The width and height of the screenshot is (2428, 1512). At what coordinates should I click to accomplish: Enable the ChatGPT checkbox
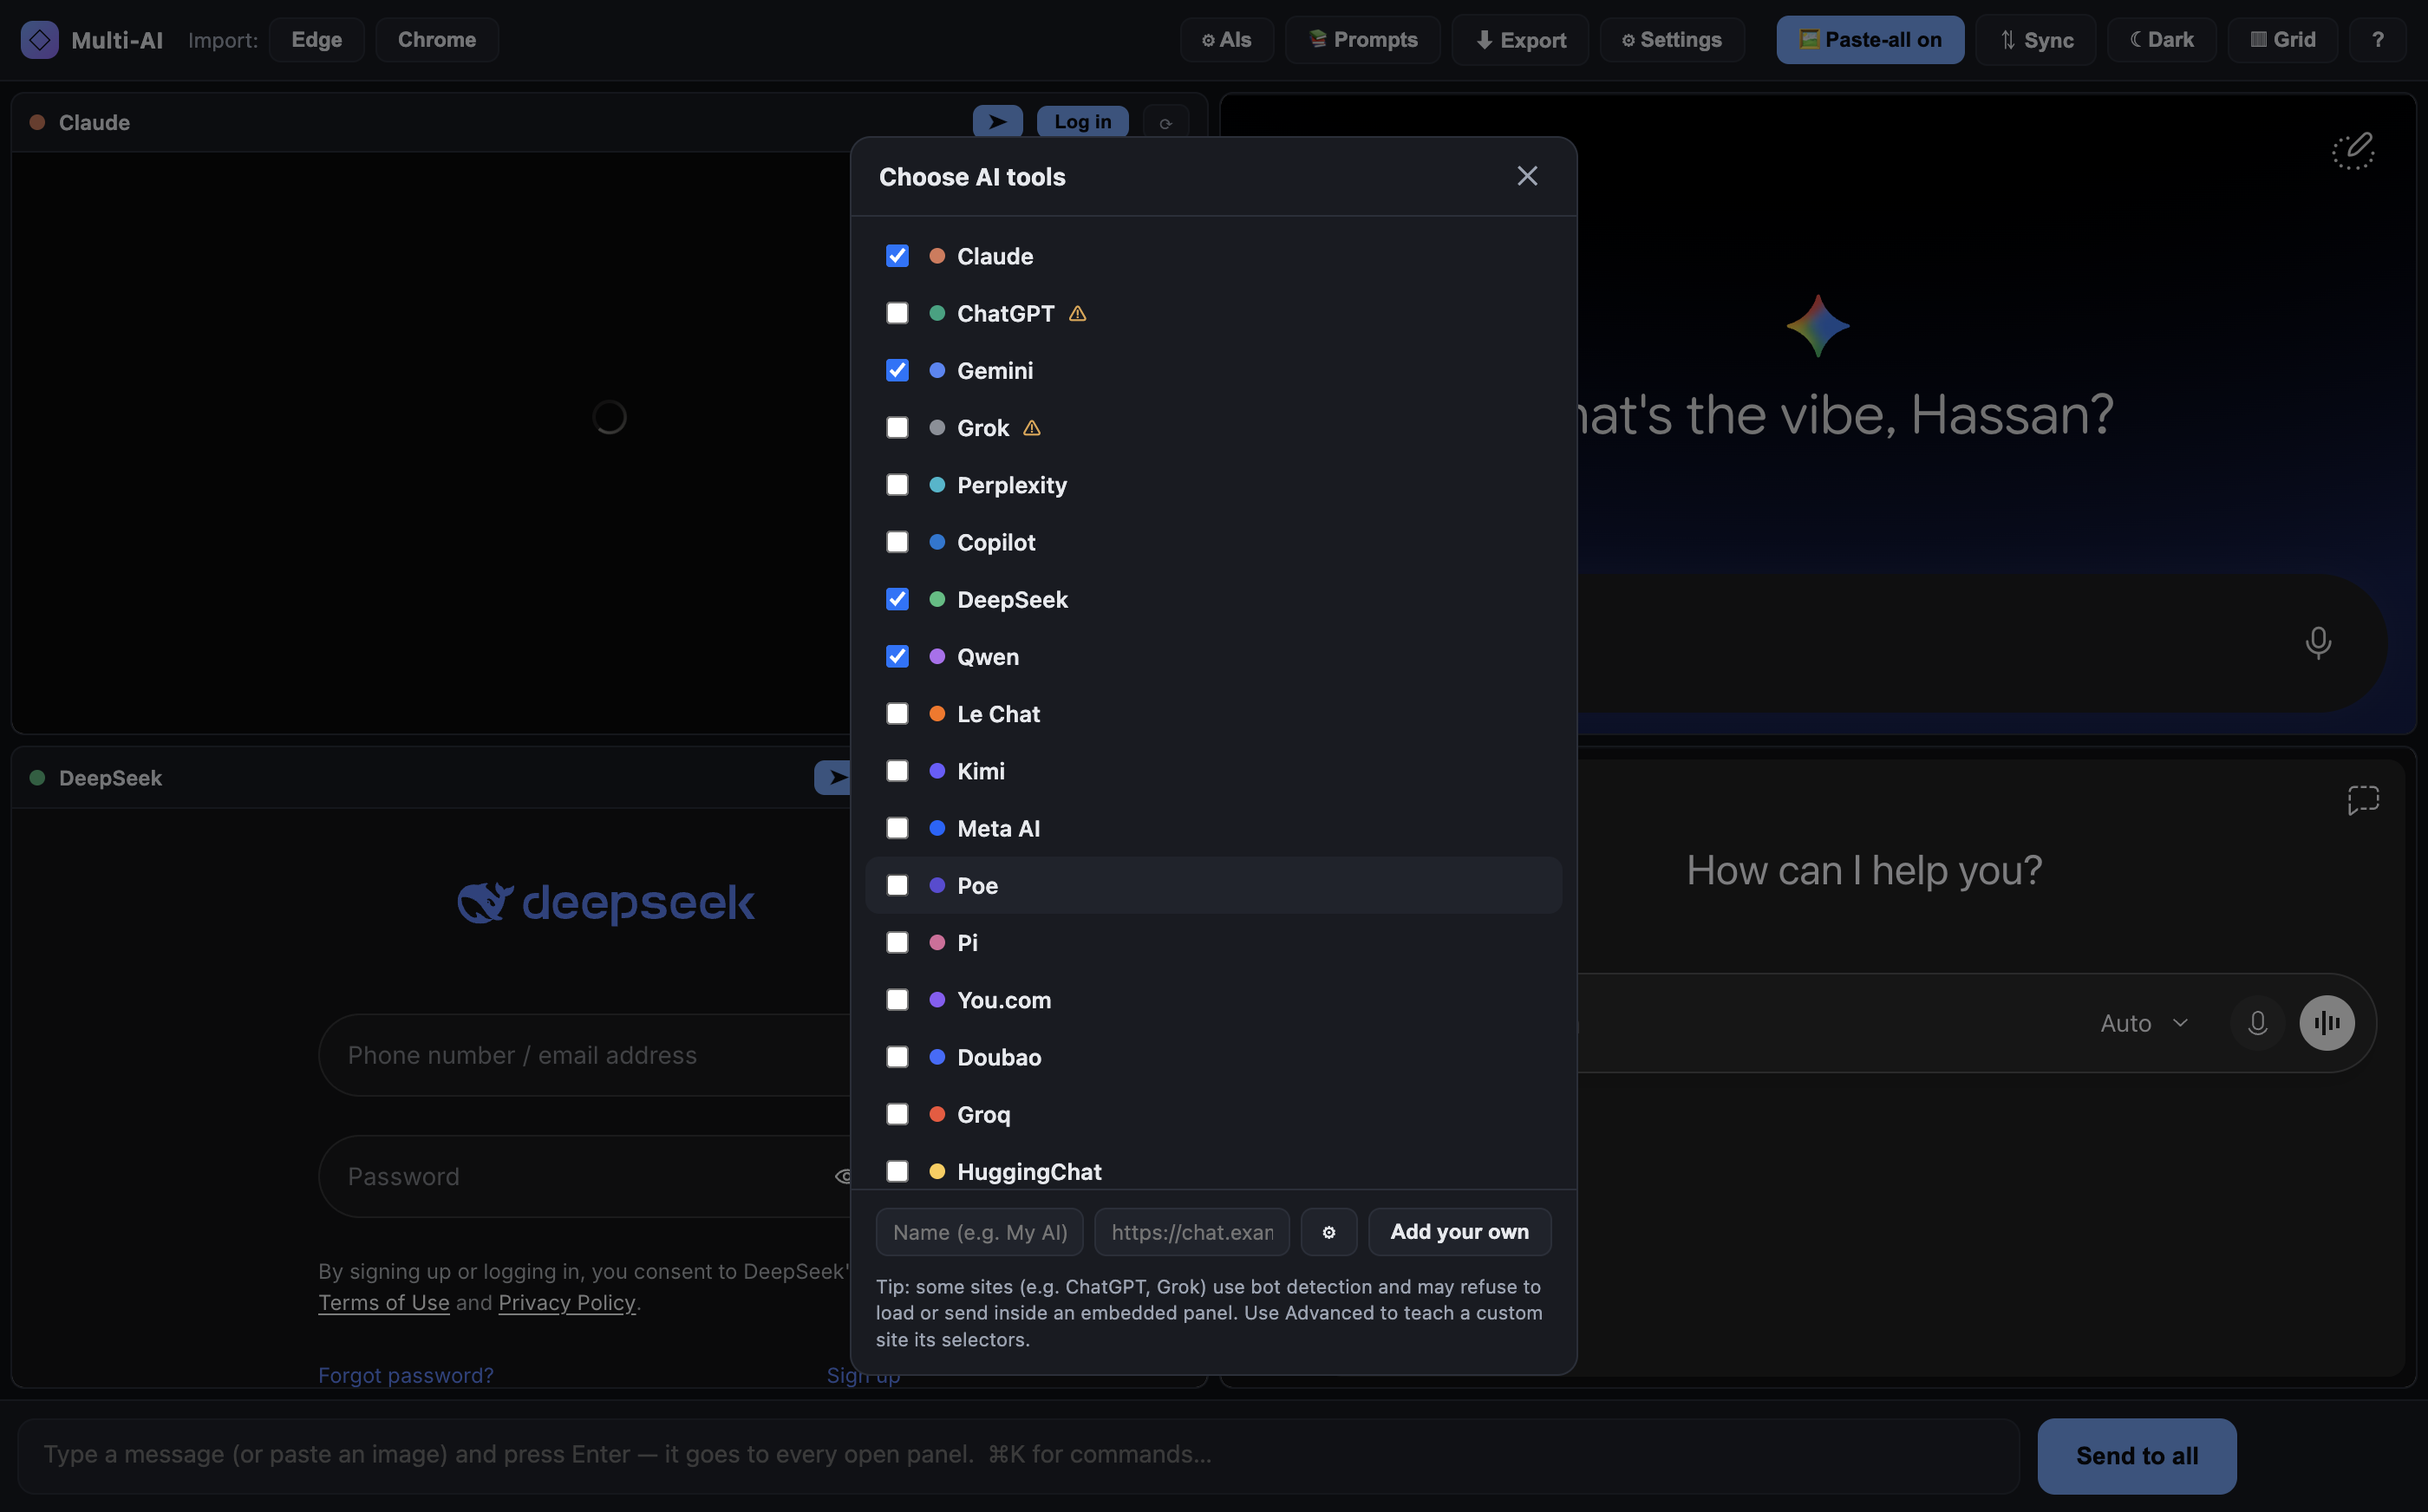point(897,314)
